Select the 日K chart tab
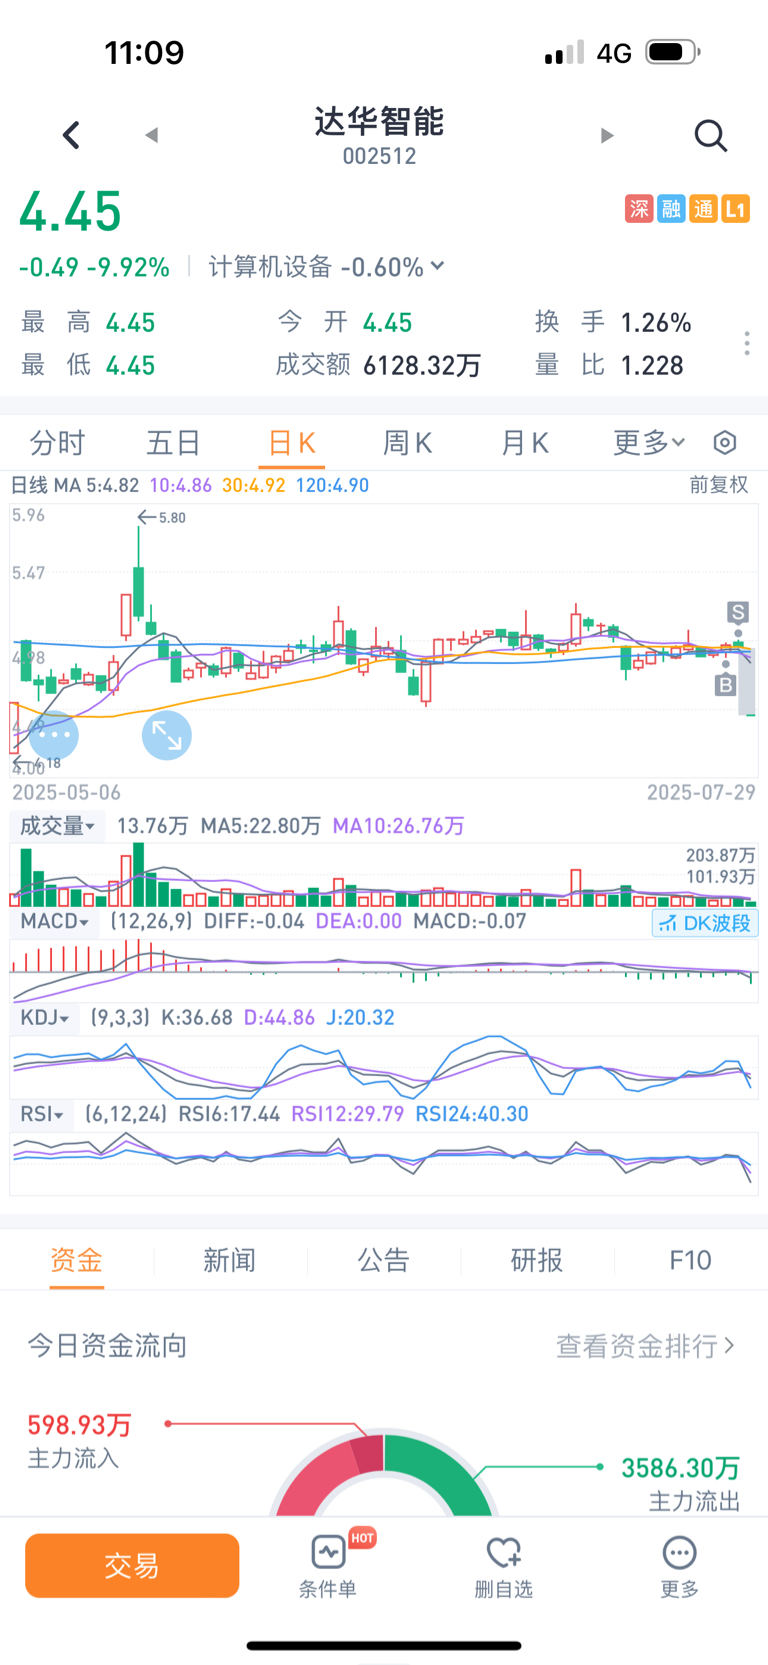Screen dimensions: 768x1665 click(x=292, y=443)
